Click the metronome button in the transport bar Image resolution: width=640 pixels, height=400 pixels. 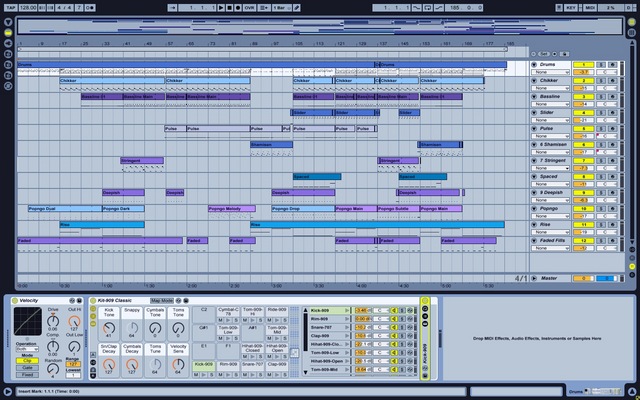[x=90, y=8]
